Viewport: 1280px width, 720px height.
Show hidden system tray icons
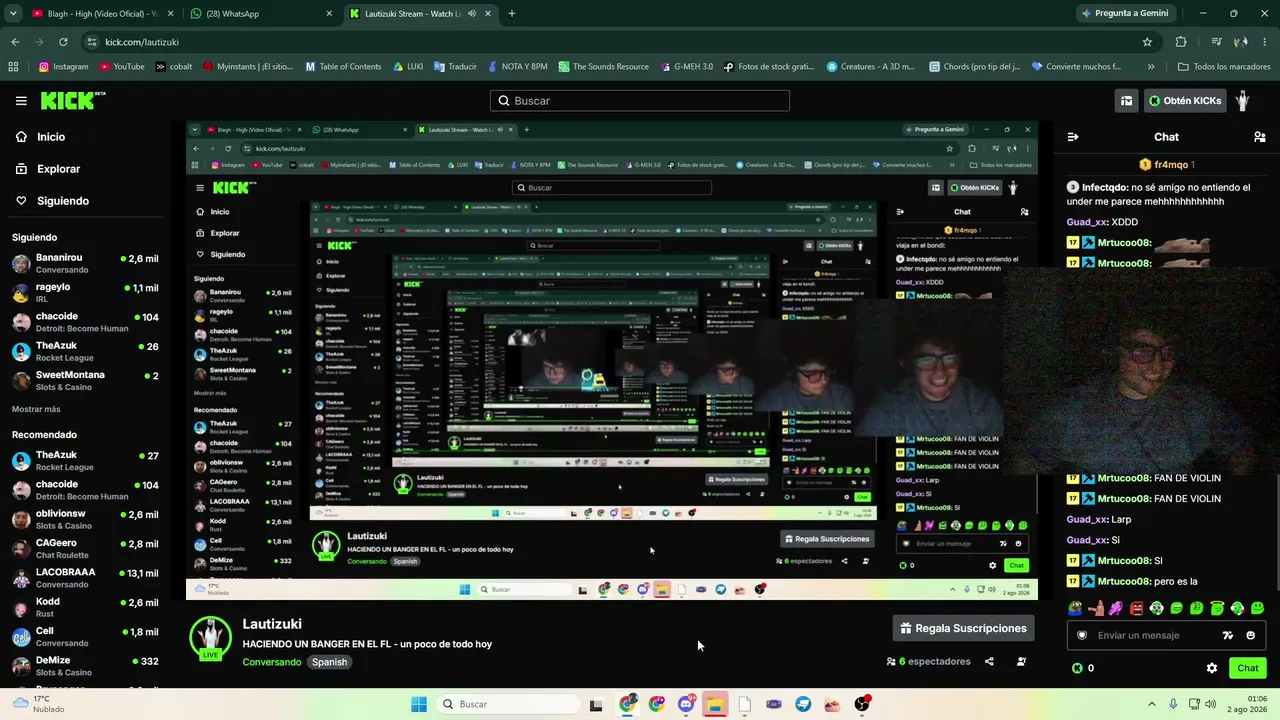pyautogui.click(x=1151, y=704)
